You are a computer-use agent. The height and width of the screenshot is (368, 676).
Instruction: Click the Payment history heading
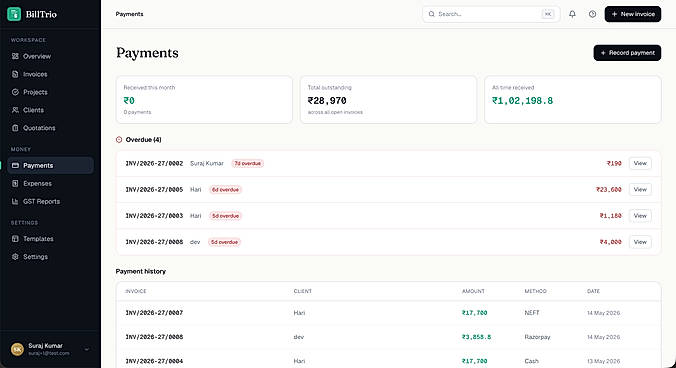click(x=141, y=271)
